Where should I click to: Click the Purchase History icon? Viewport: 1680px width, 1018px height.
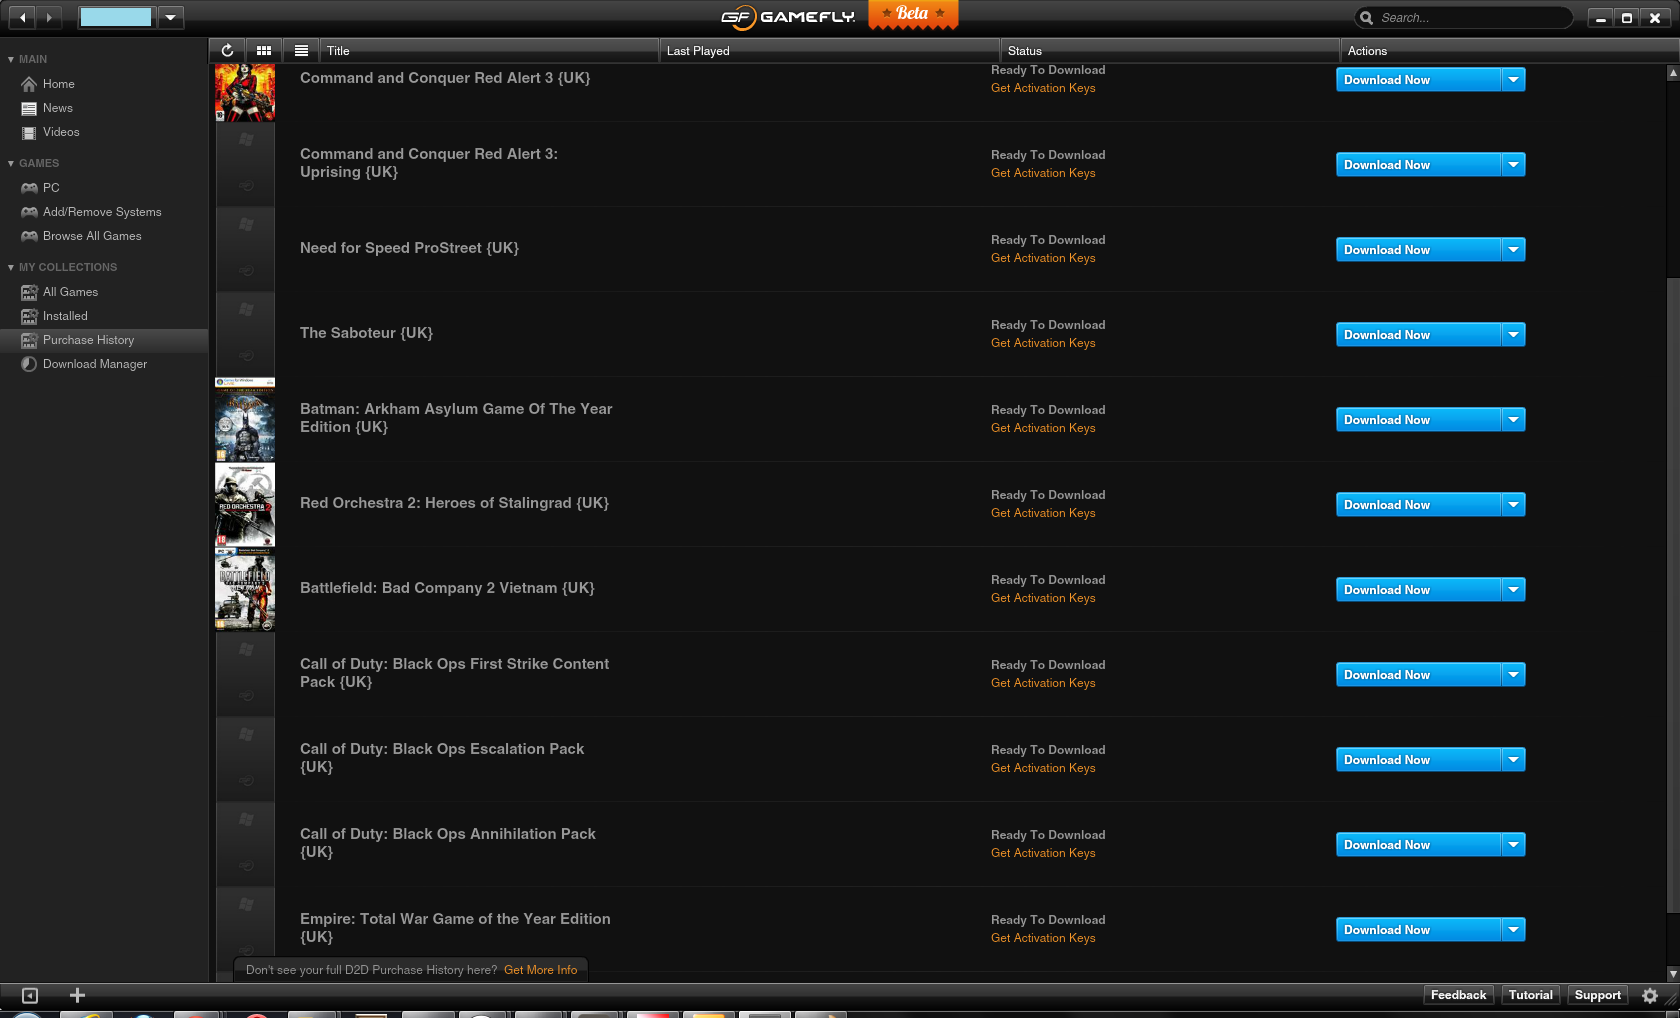pyautogui.click(x=29, y=340)
